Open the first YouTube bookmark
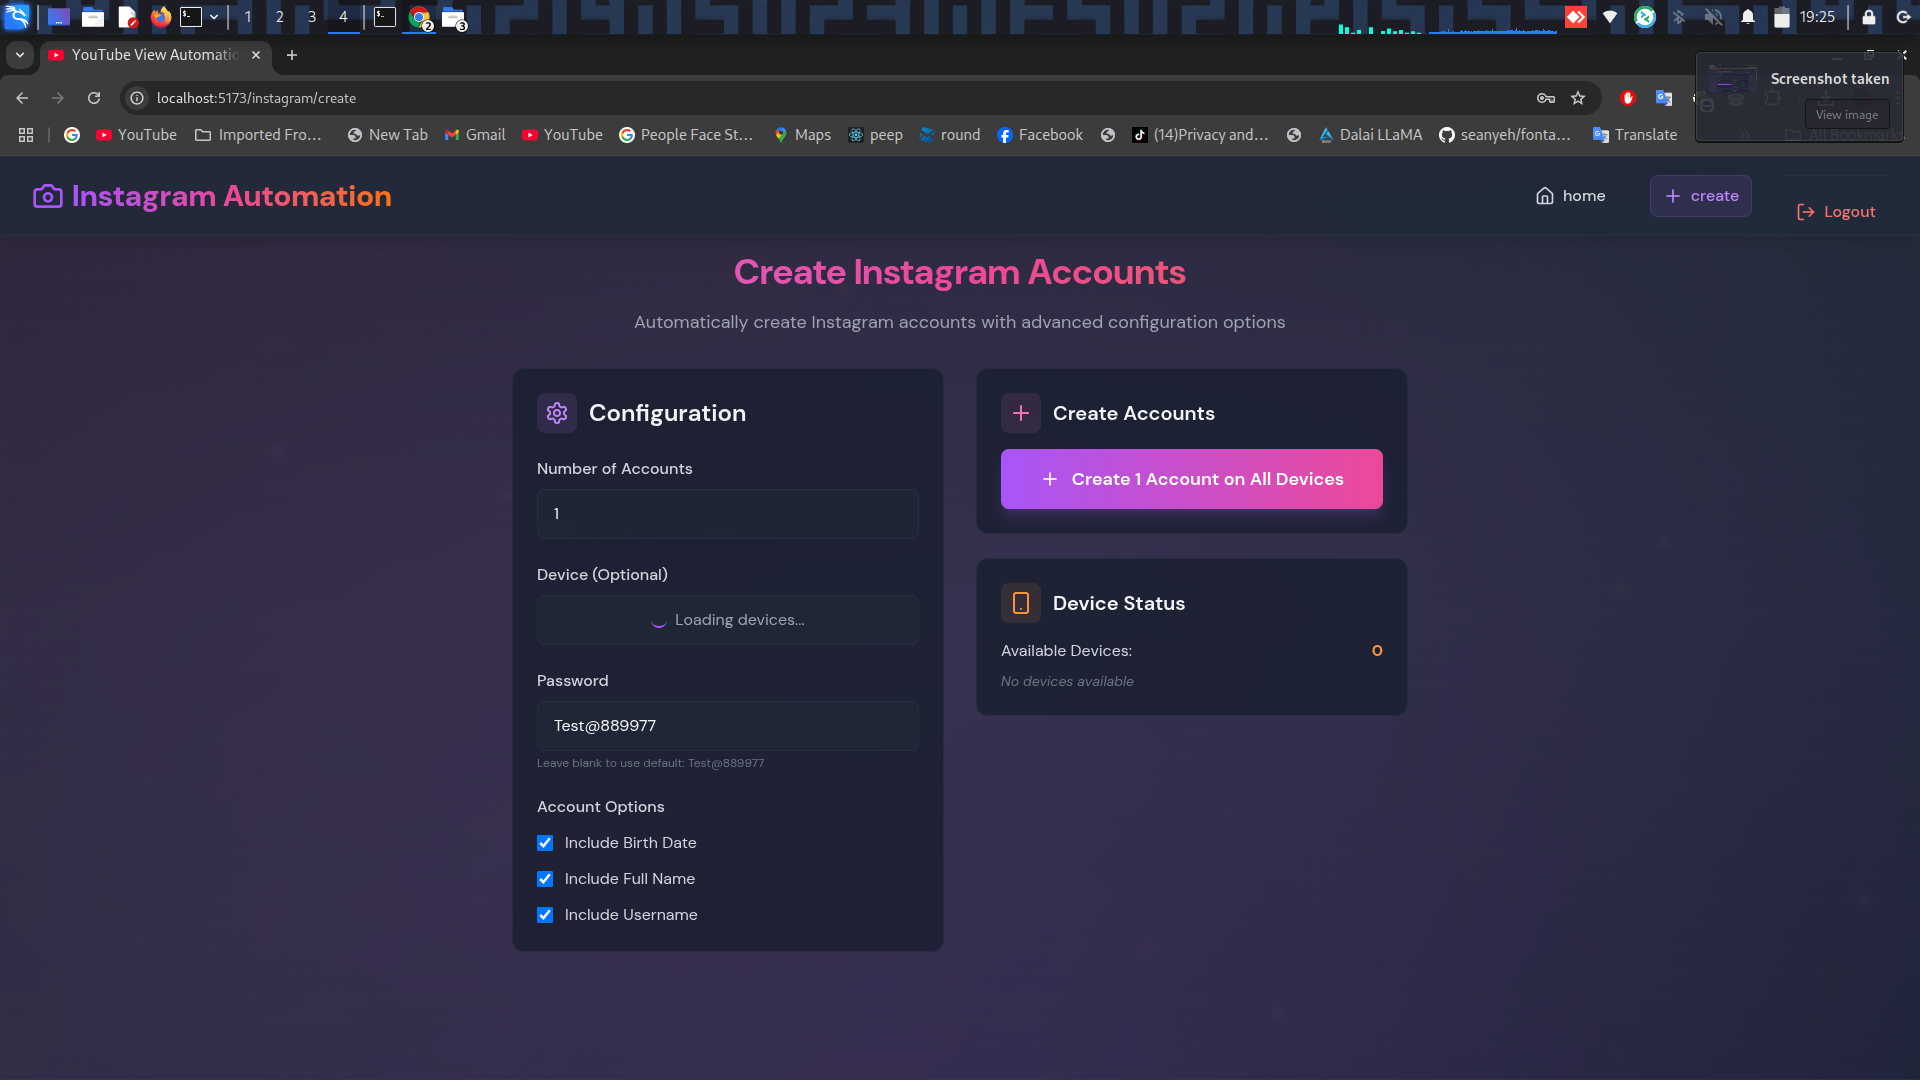 pyautogui.click(x=137, y=135)
